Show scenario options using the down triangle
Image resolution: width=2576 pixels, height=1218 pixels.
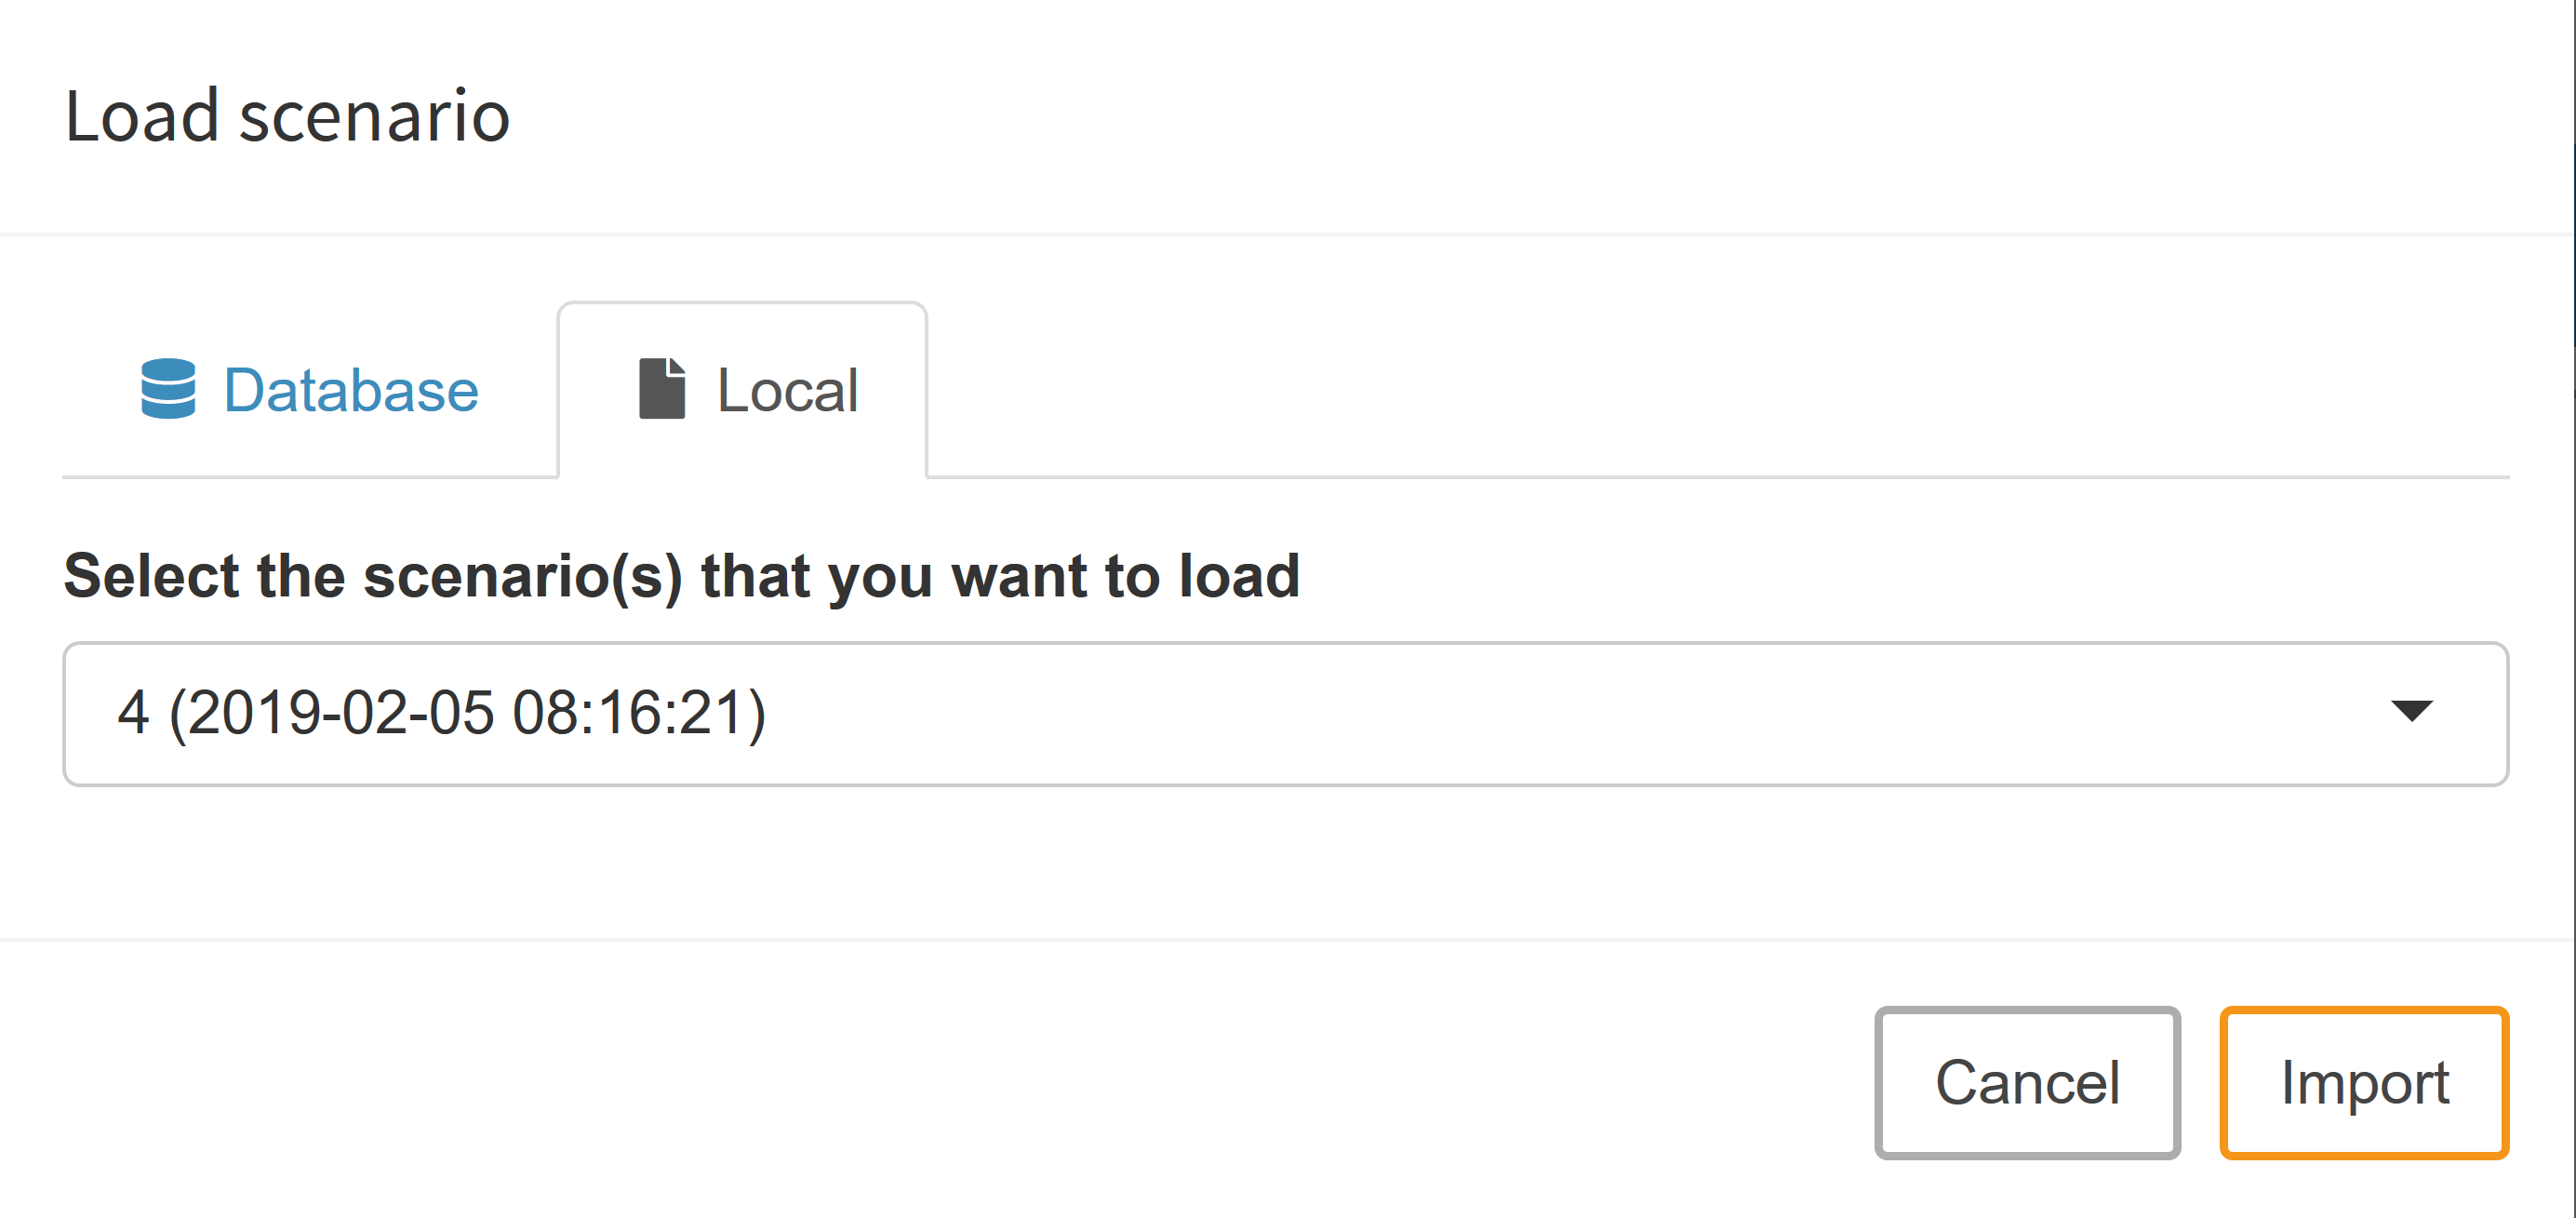[x=2411, y=711]
